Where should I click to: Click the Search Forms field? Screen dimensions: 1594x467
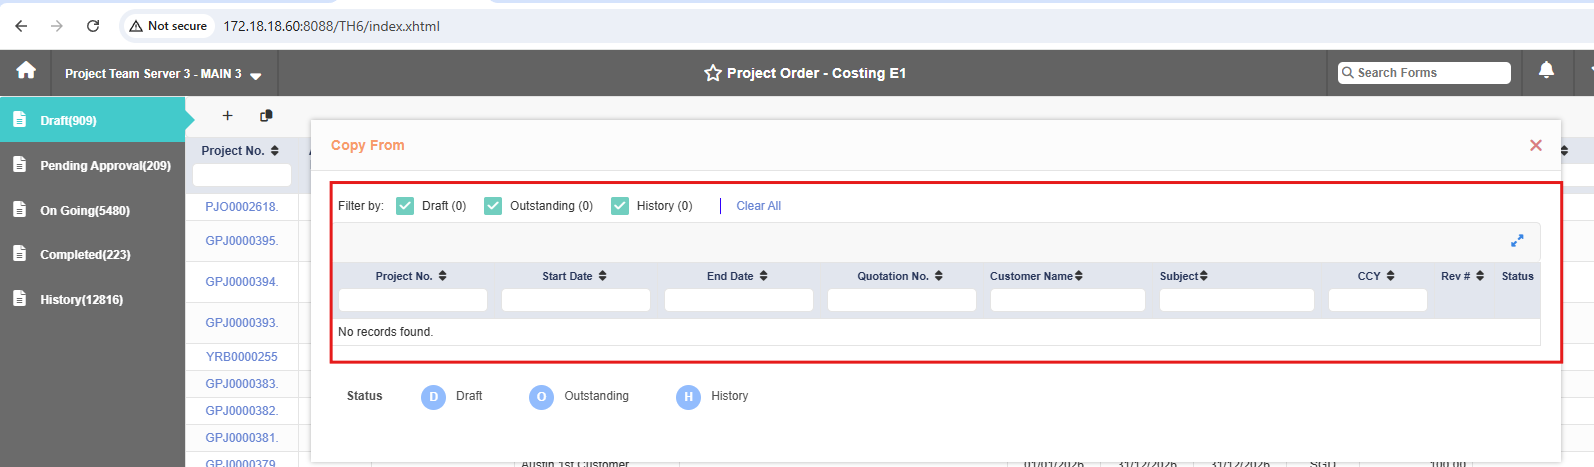coord(1424,73)
